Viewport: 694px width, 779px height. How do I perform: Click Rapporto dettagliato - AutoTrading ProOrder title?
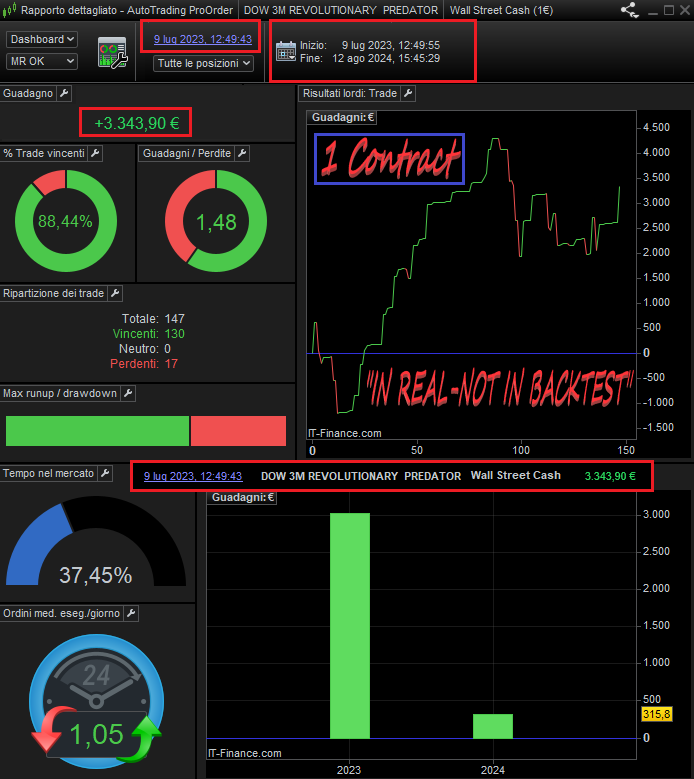(x=127, y=10)
